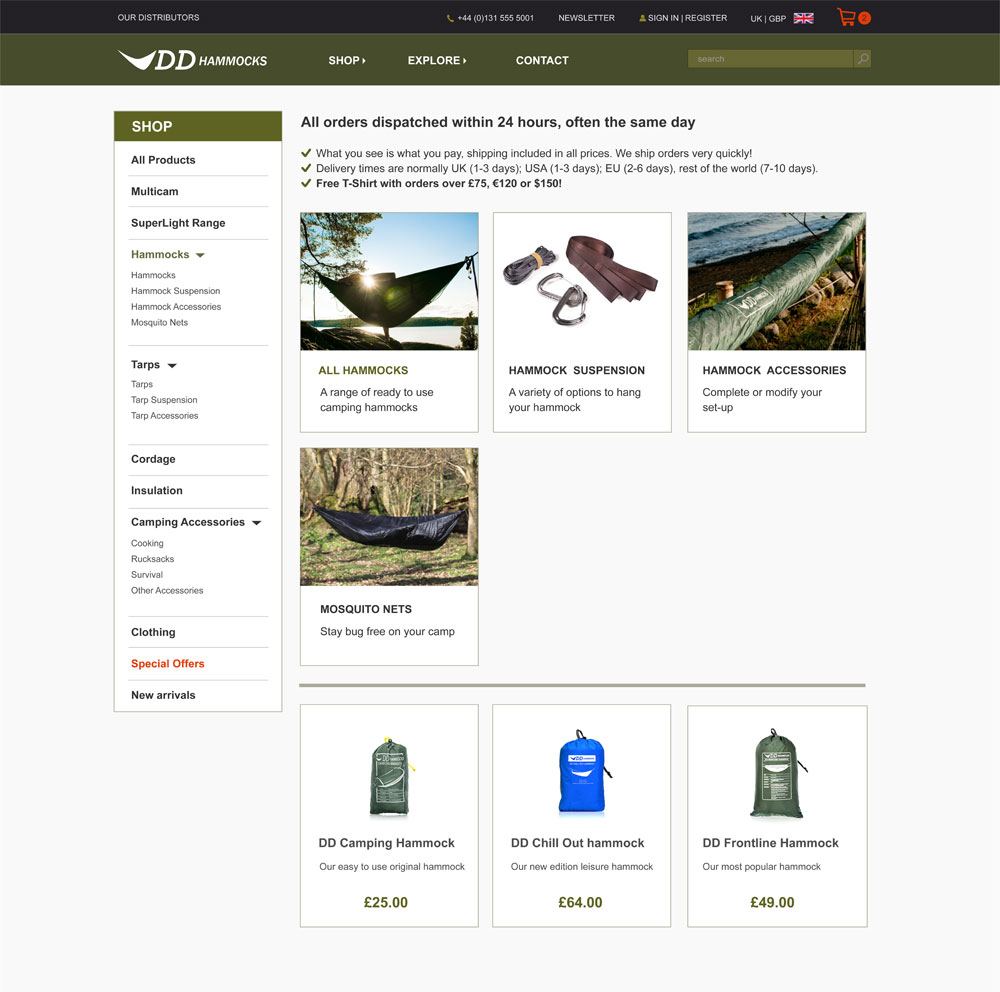Open the Newsletter link
1000x992 pixels.
pos(586,18)
